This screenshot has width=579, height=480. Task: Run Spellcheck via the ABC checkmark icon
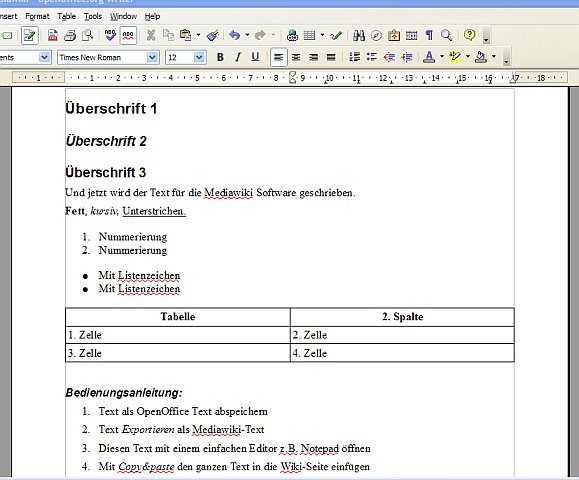(110, 35)
